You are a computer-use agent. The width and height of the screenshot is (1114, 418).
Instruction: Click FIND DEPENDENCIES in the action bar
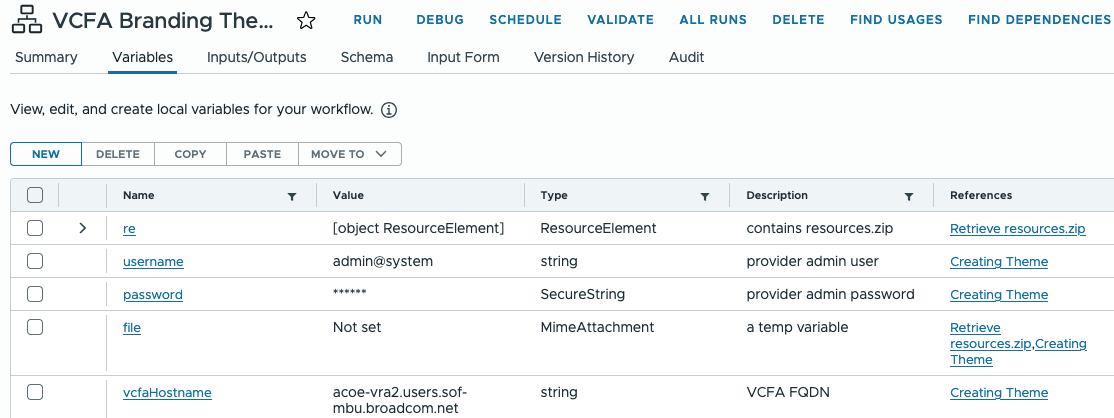[1039, 20]
